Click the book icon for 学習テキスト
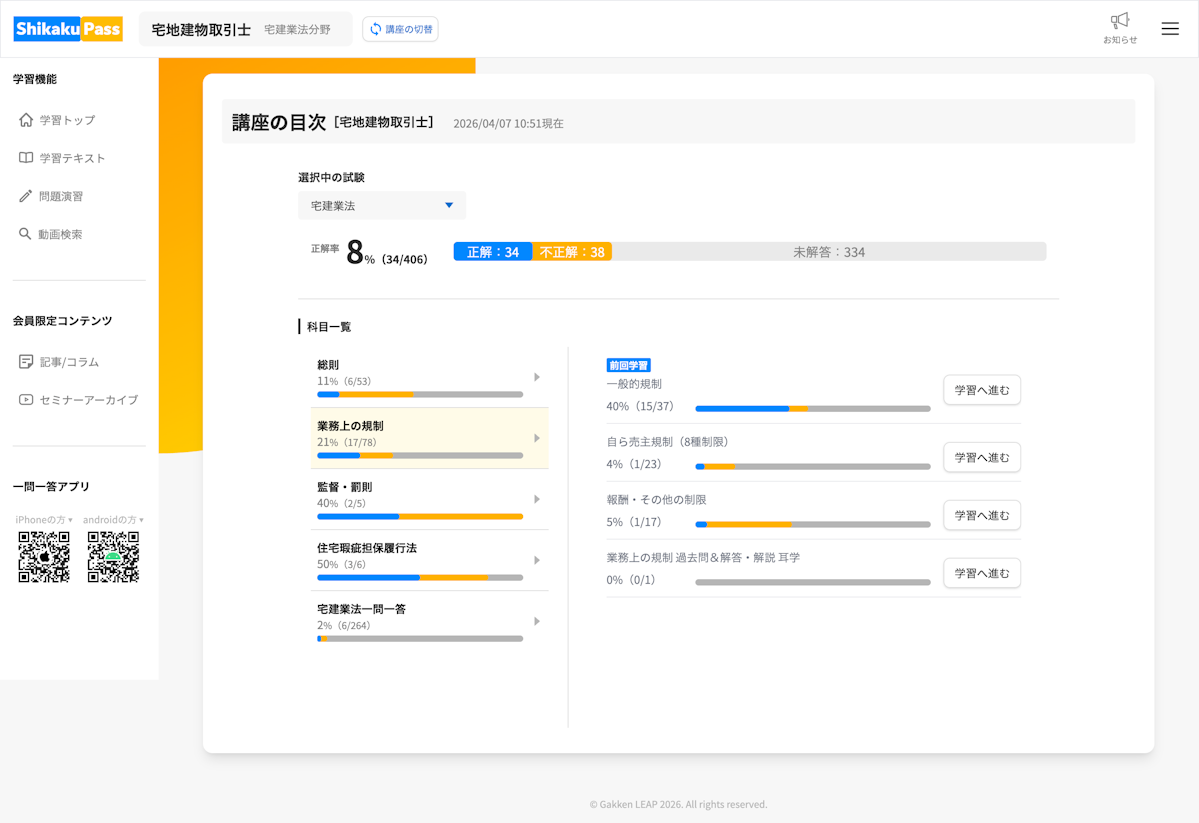The height and width of the screenshot is (823, 1199). coord(26,158)
